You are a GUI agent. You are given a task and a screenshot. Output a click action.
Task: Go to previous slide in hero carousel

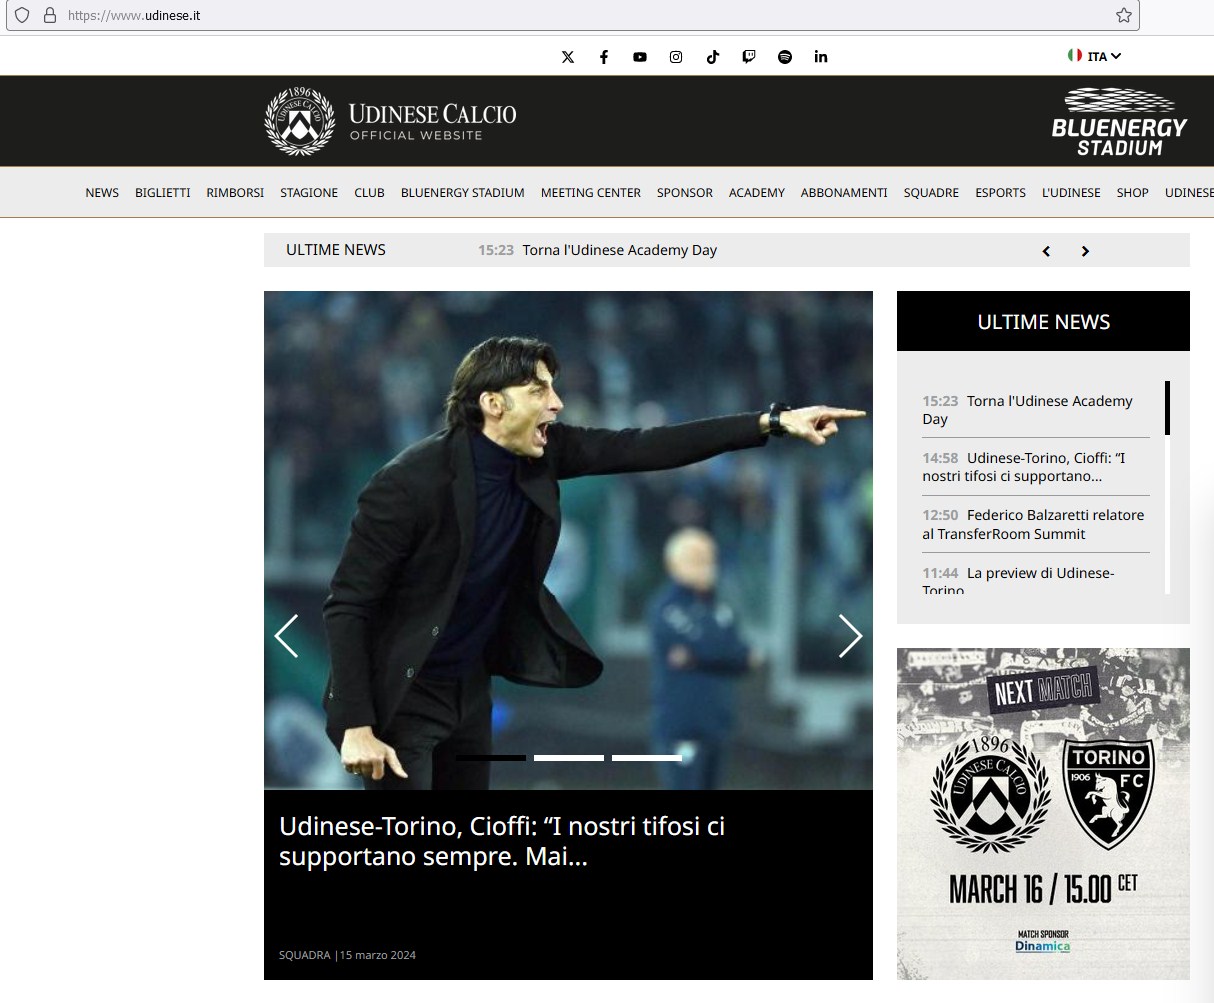(x=287, y=636)
